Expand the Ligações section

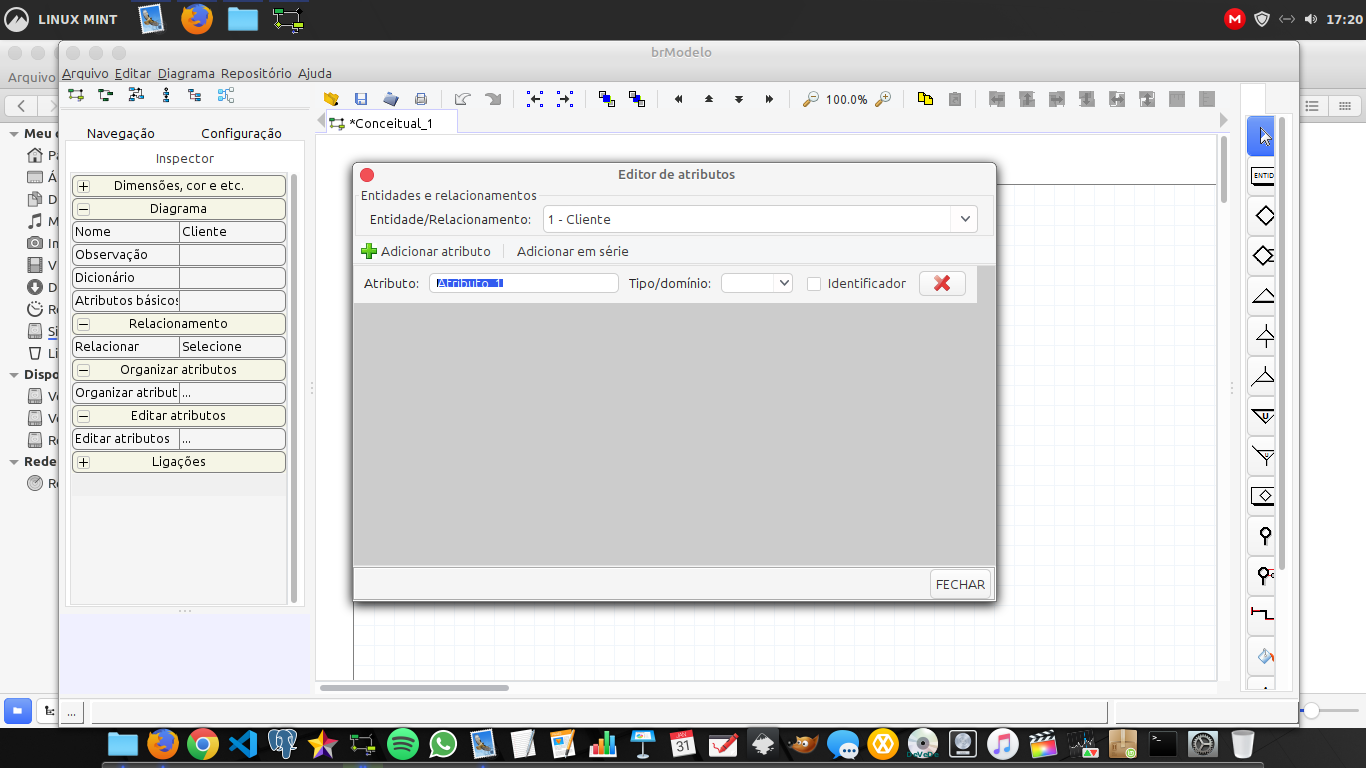84,462
